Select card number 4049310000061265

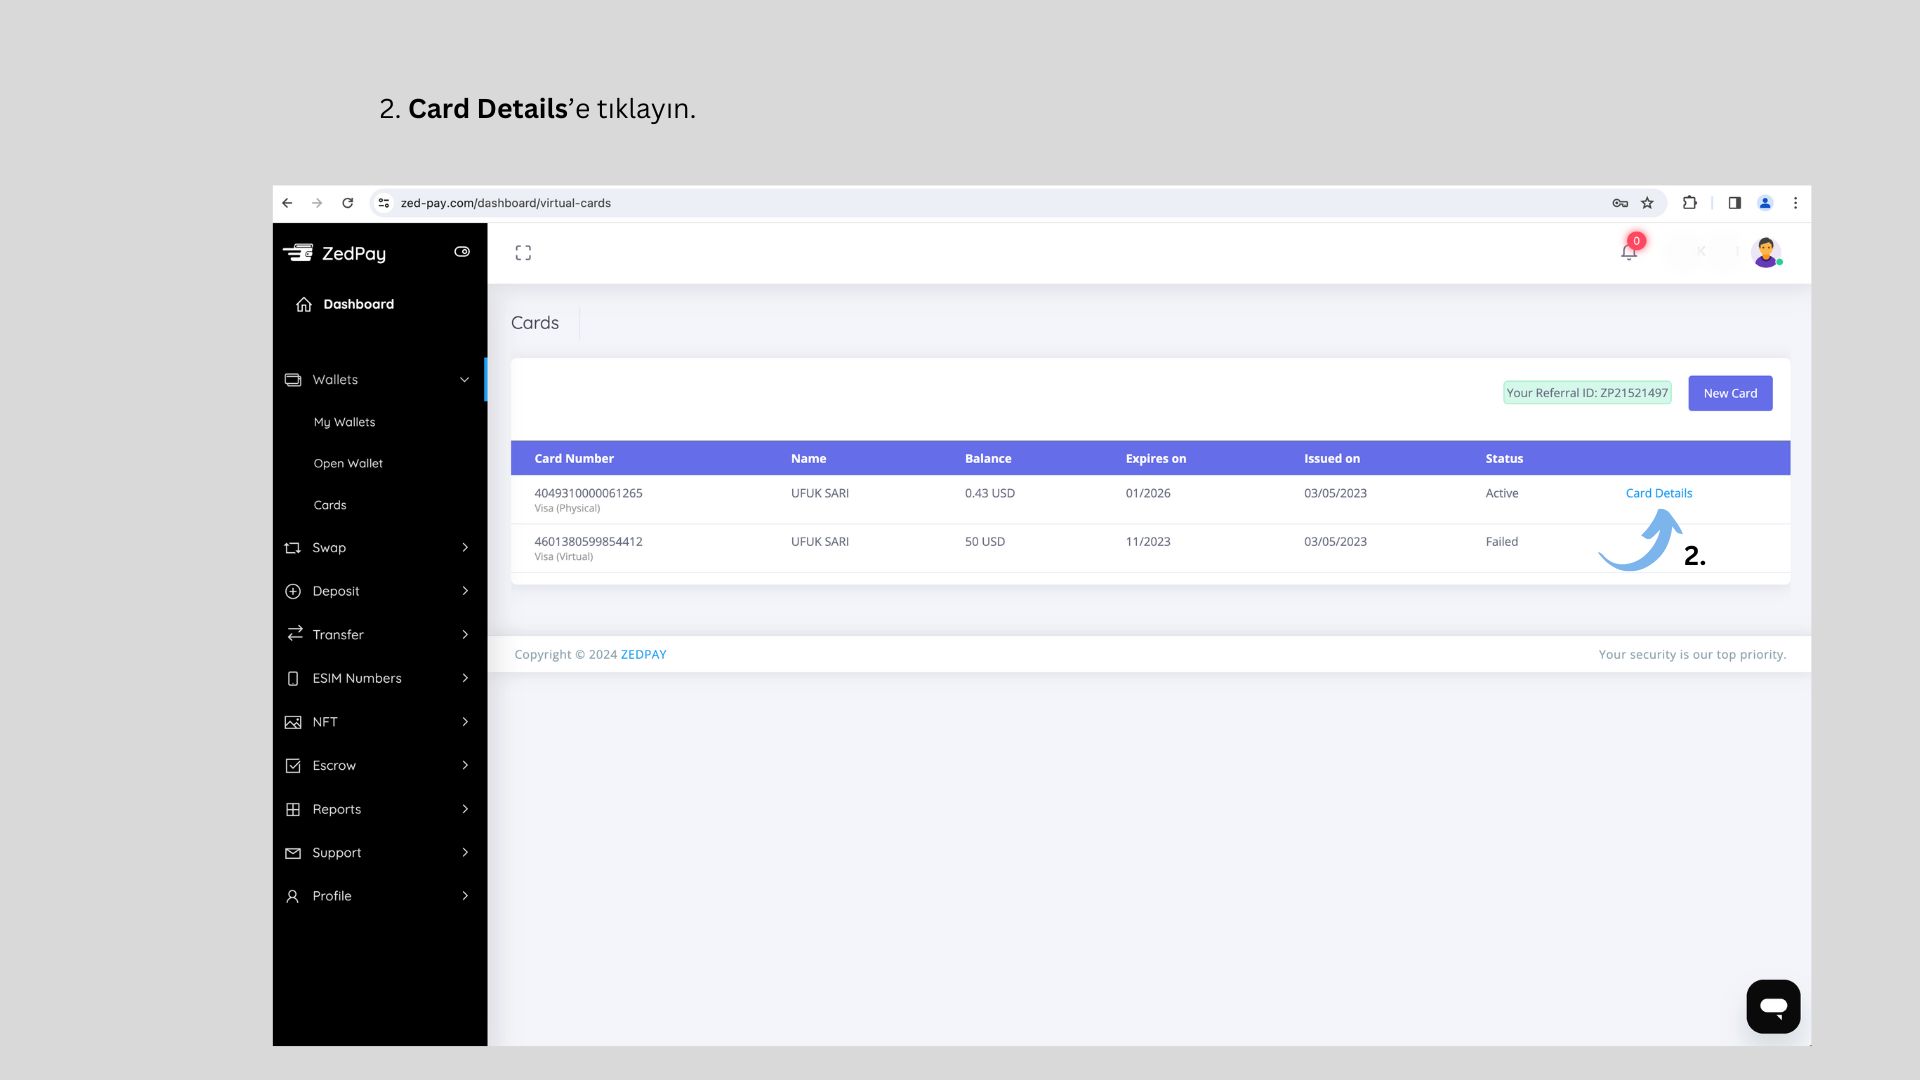coord(588,493)
